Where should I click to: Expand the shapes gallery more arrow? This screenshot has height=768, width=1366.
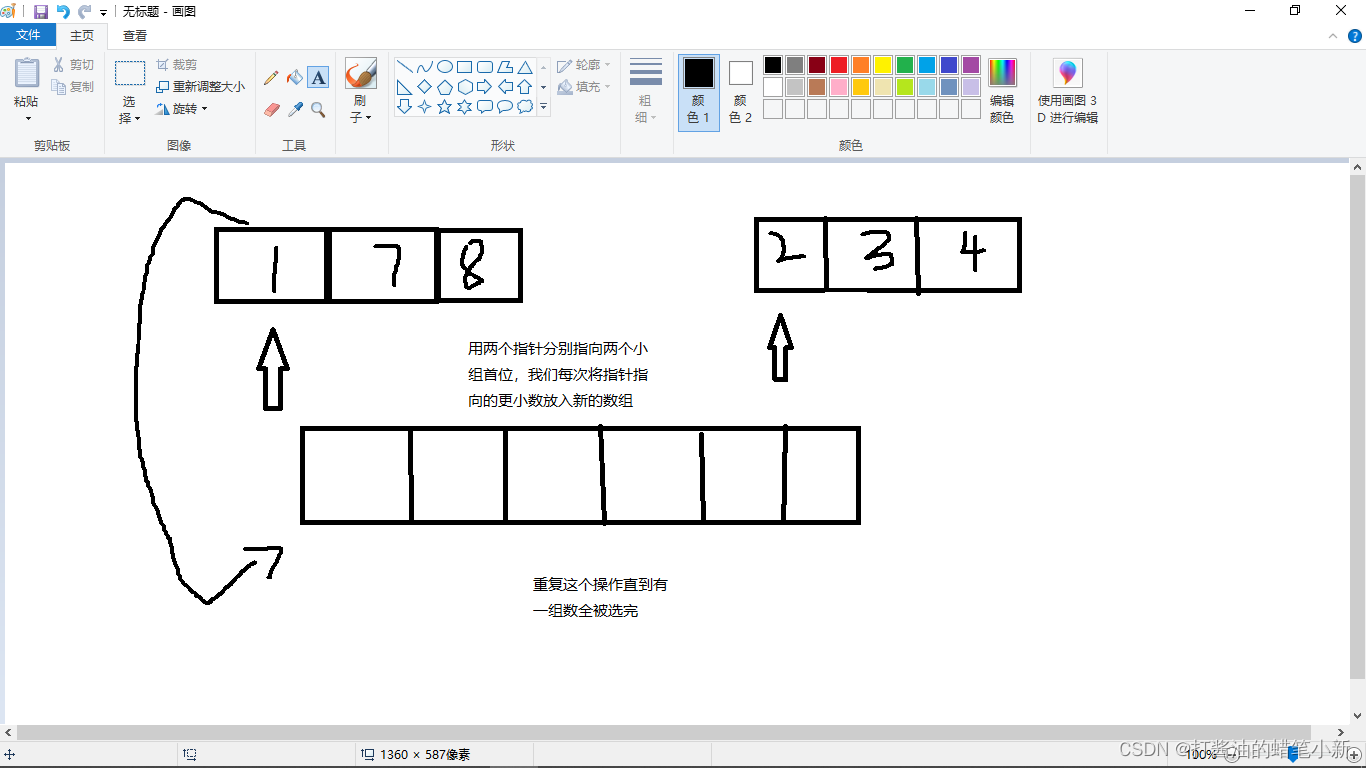click(544, 106)
